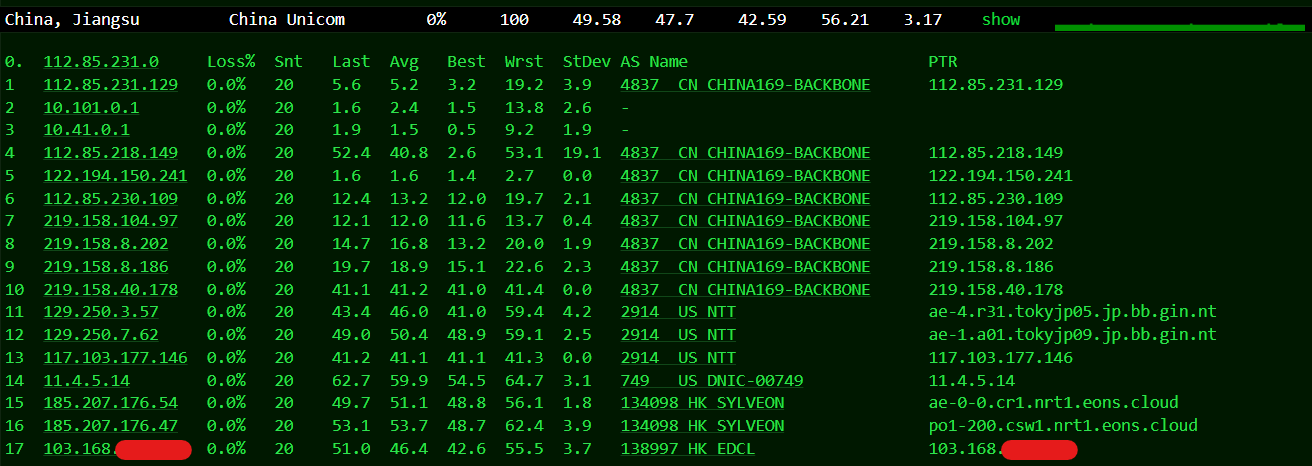Open AS 4837 CHINA169-BACKBONE link on hop 10
The image size is (1312, 466).
(x=745, y=289)
